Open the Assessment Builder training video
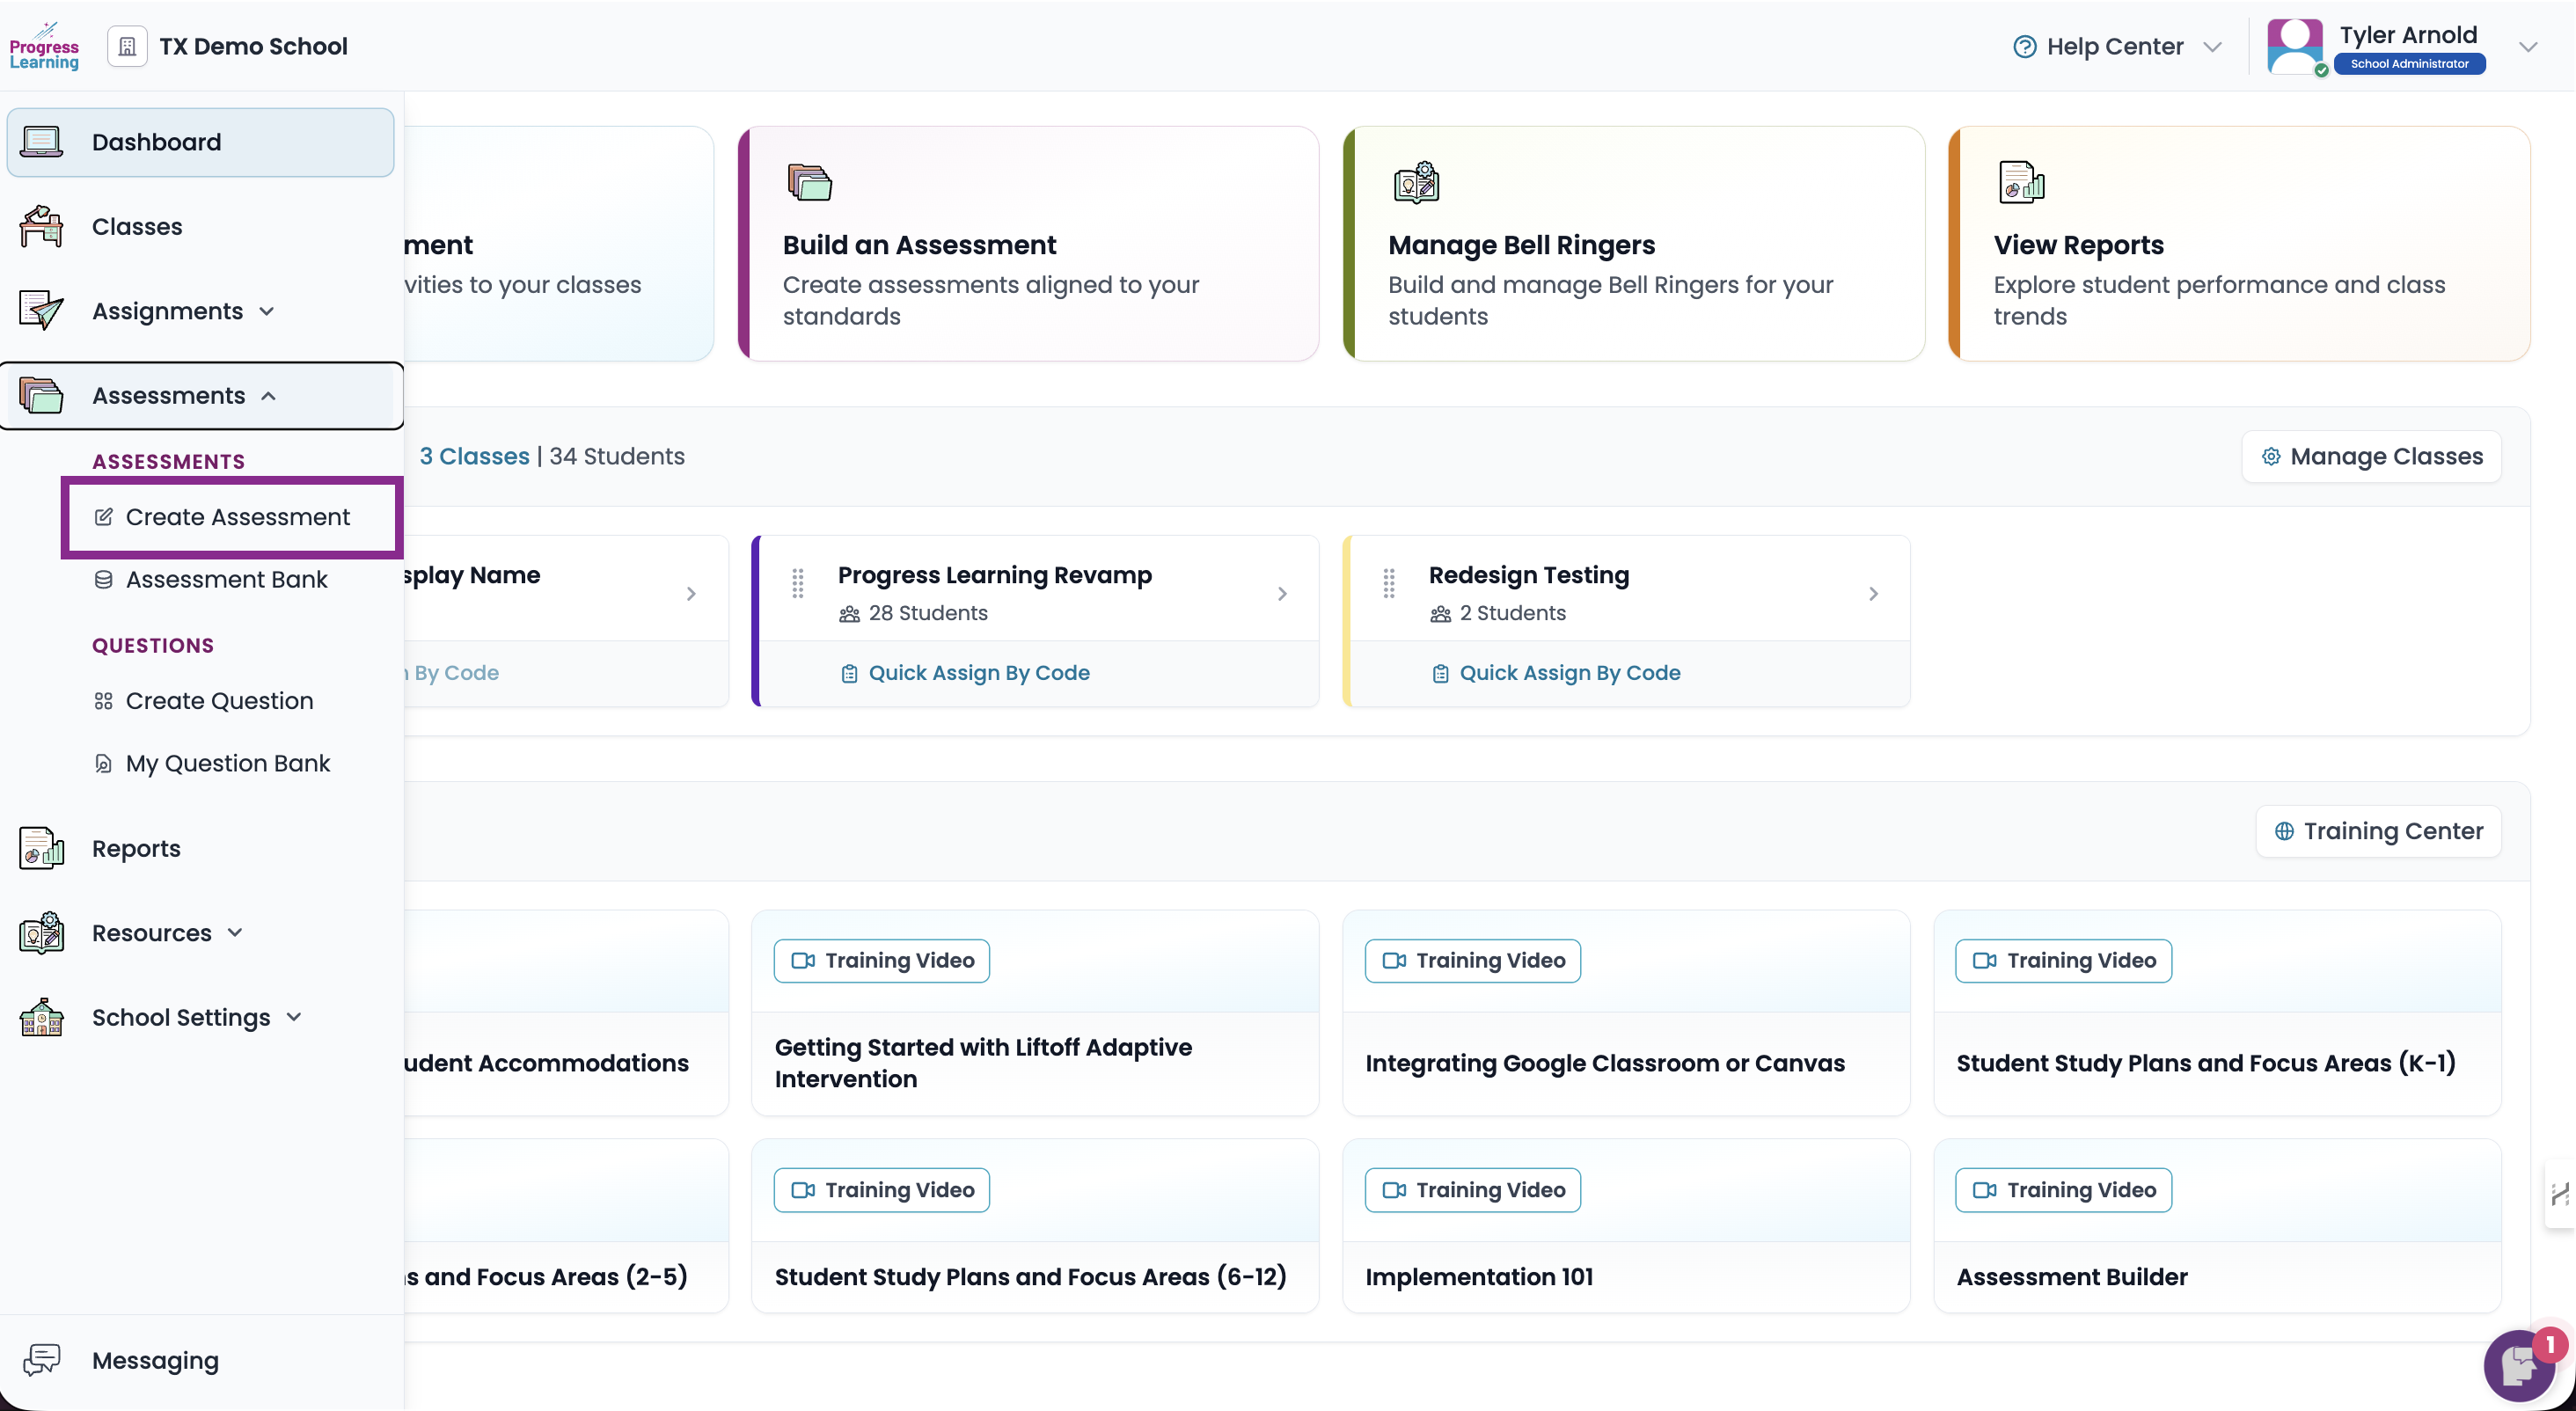This screenshot has width=2576, height=1411. 2217,1226
